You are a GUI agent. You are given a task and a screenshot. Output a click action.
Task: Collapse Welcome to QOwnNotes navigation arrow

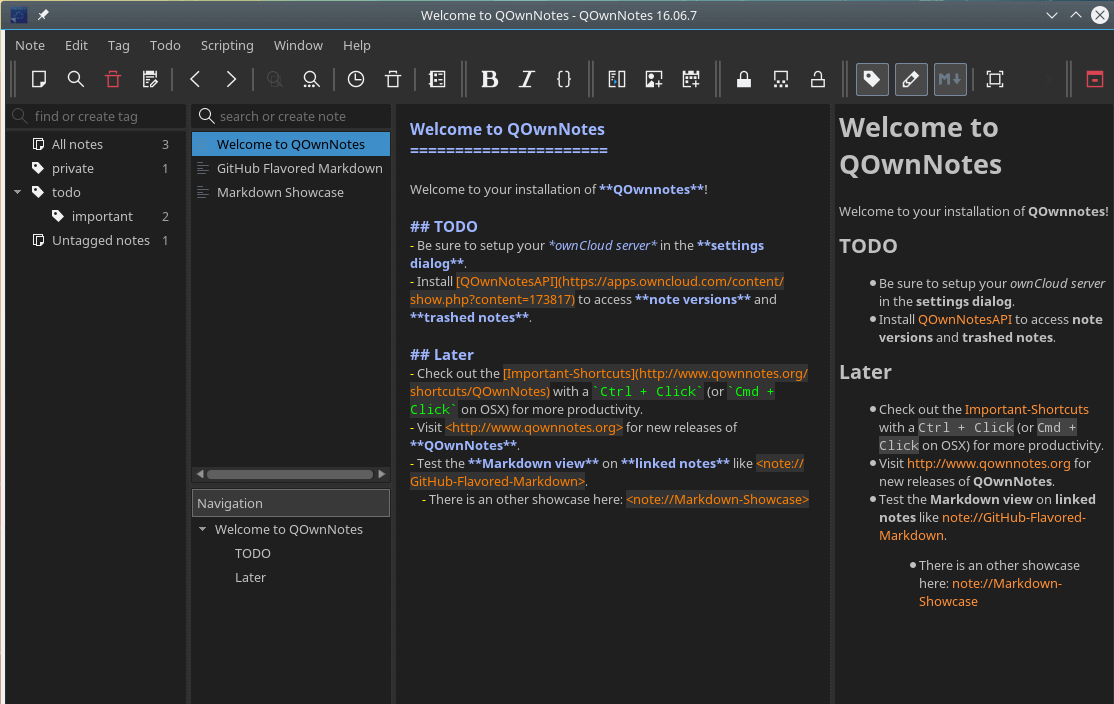click(x=202, y=529)
